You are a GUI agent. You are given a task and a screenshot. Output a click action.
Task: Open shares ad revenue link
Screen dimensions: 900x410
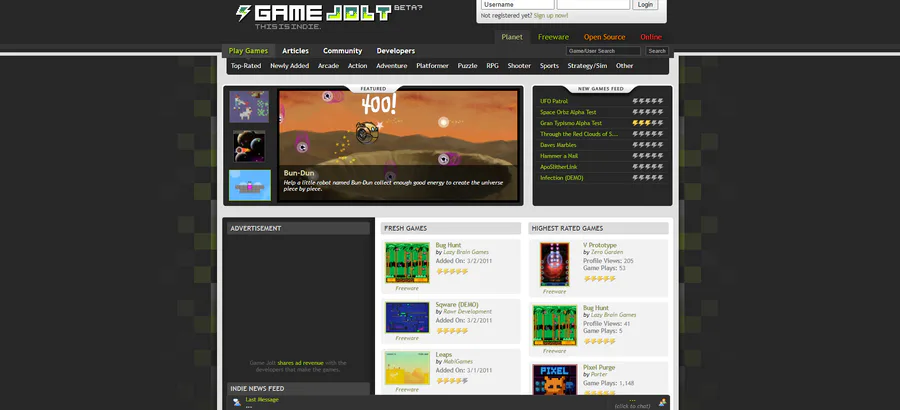point(300,363)
